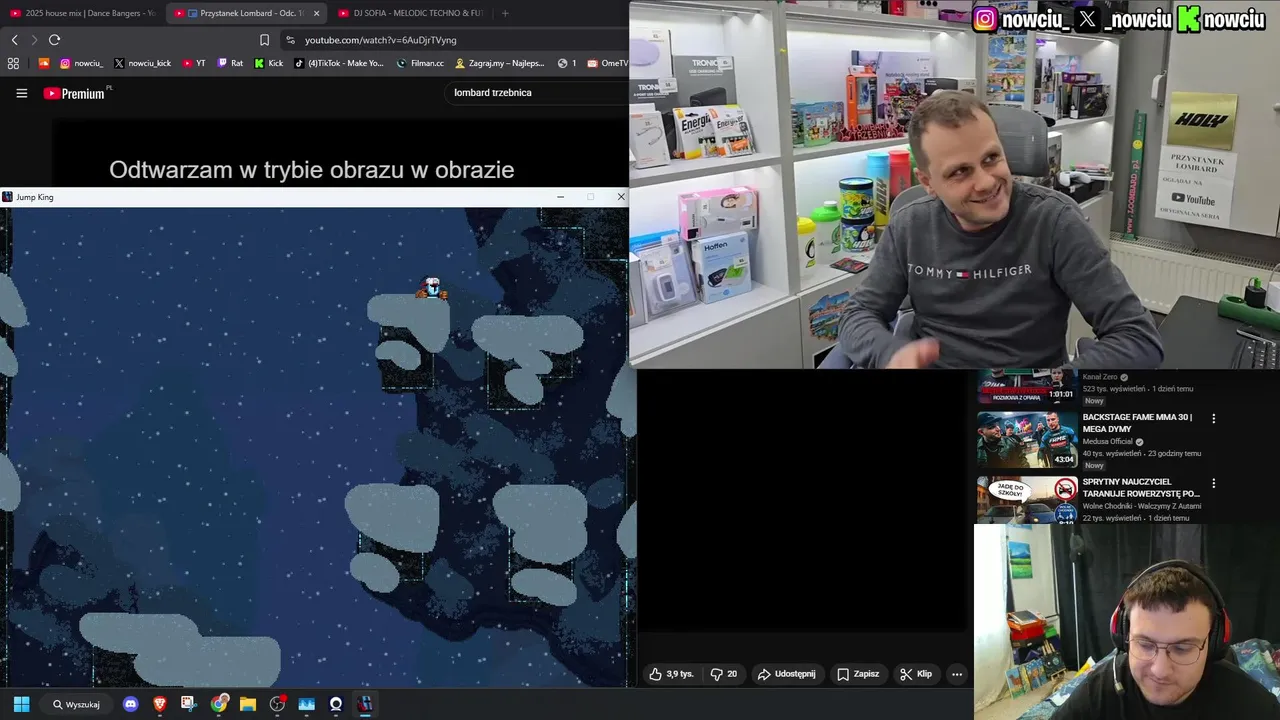1280x720 pixels.
Task: Open more actions three-dot menu under video
Action: coord(957,674)
